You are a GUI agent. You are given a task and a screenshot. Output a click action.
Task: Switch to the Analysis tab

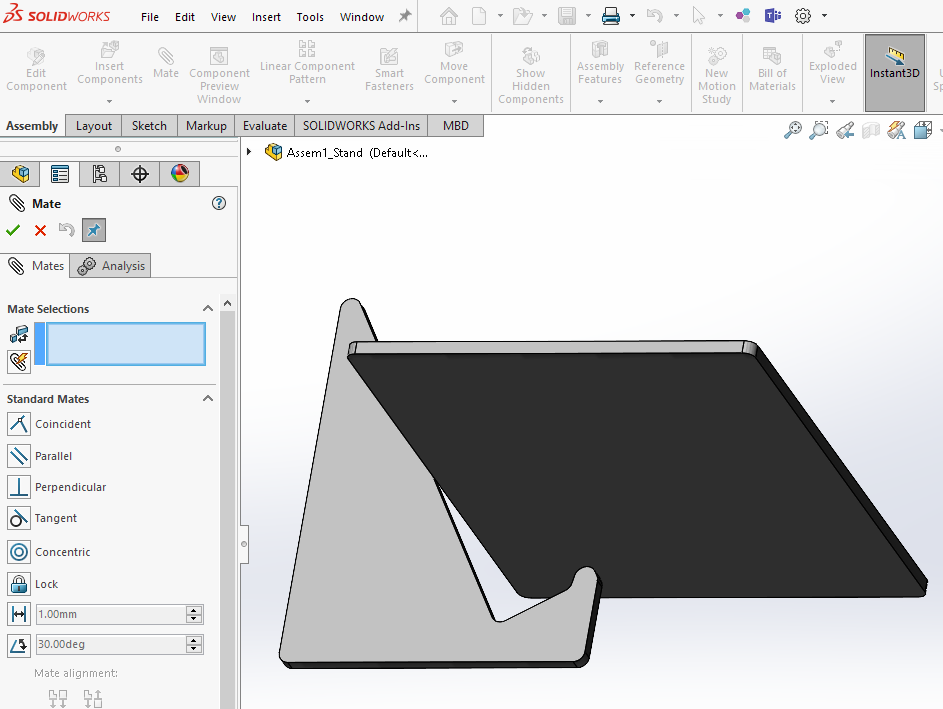113,266
